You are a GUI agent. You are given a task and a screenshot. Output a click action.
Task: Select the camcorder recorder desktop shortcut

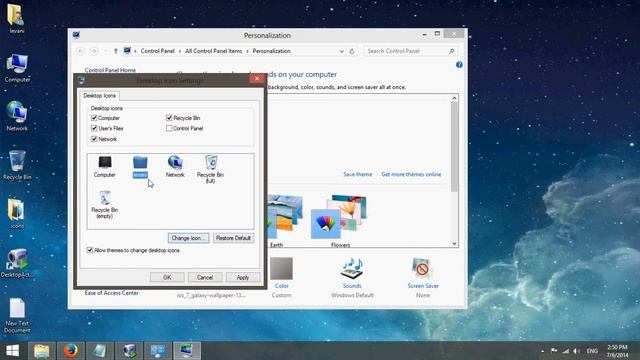(17, 263)
